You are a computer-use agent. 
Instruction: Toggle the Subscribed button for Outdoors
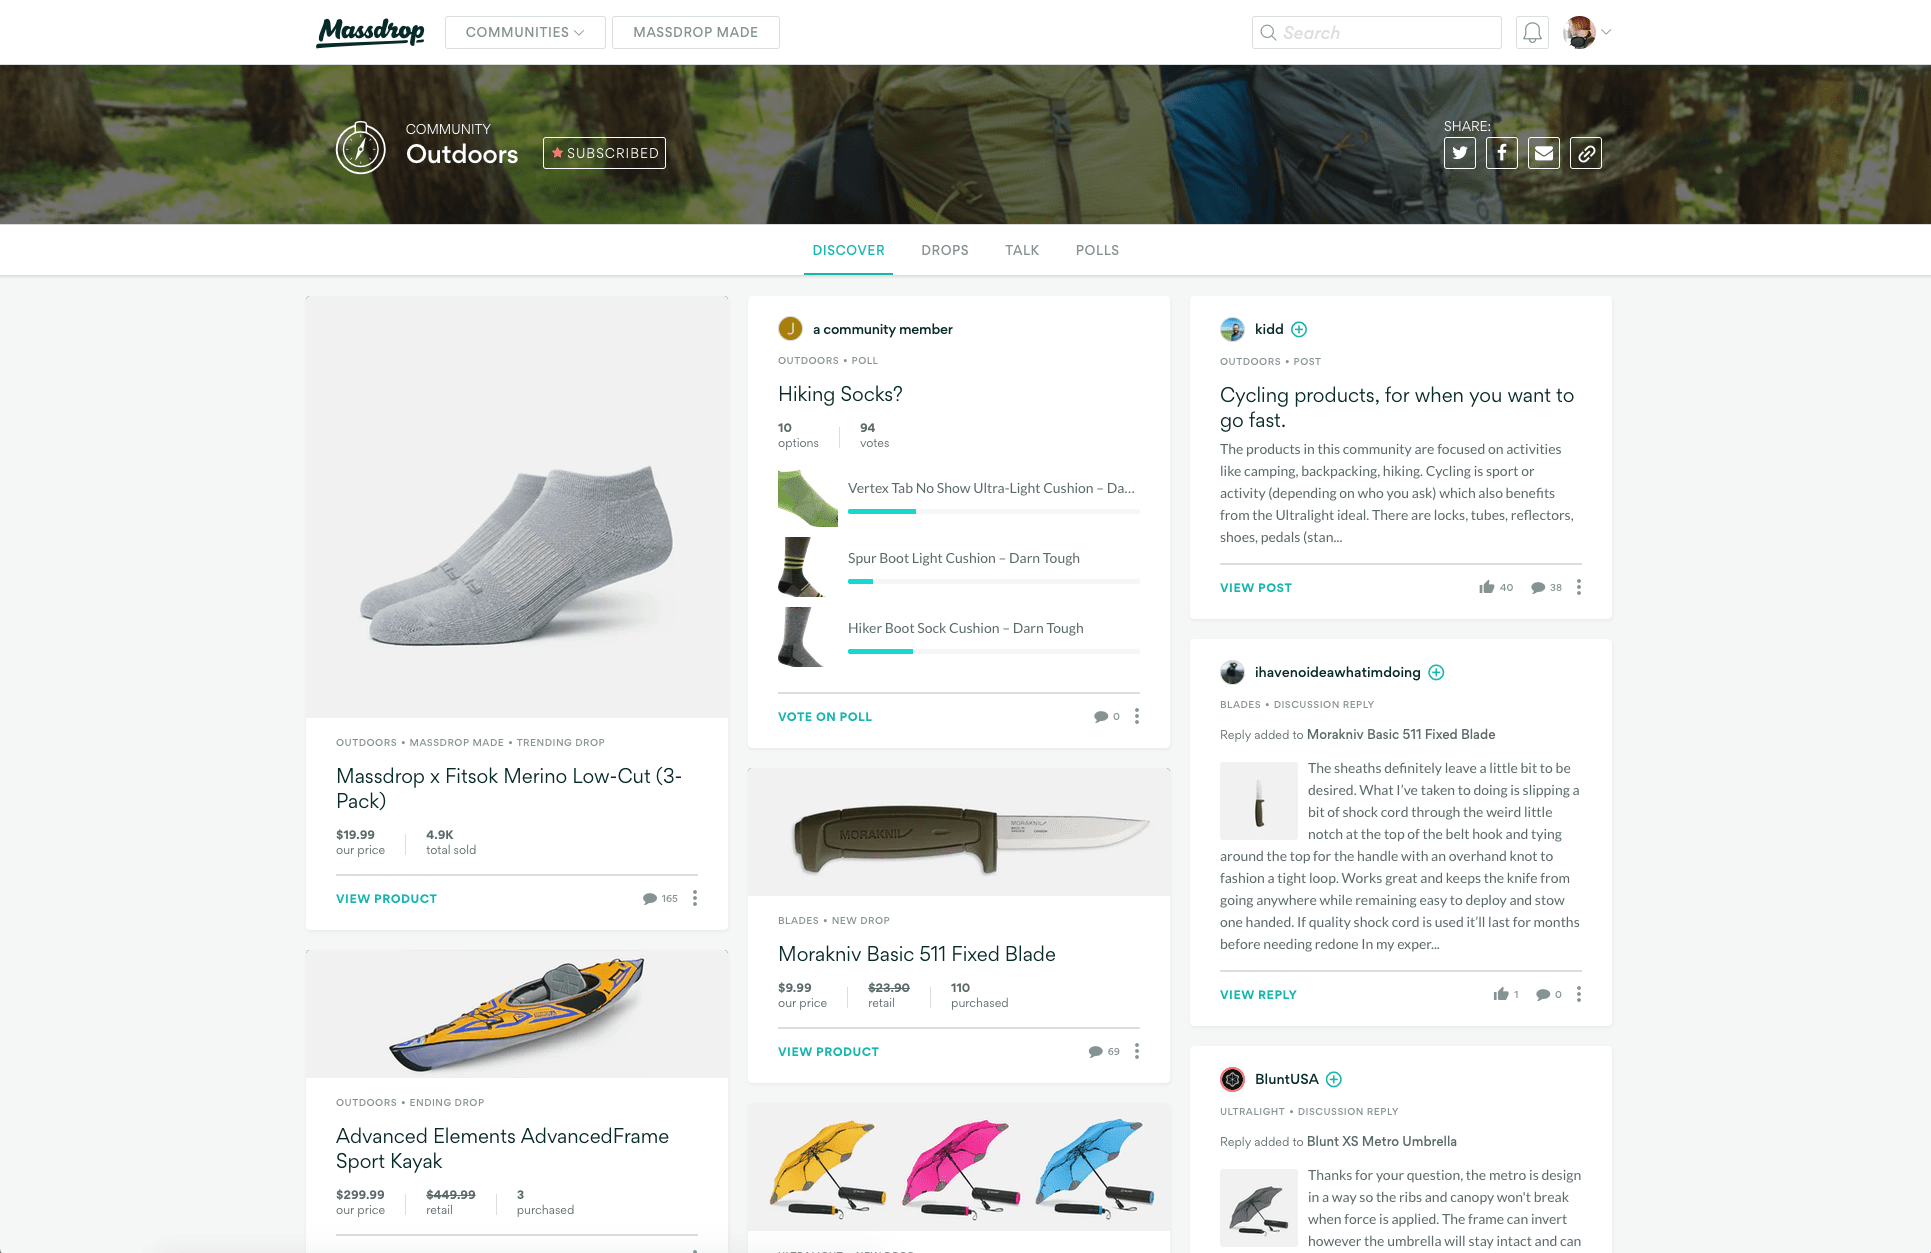[604, 153]
